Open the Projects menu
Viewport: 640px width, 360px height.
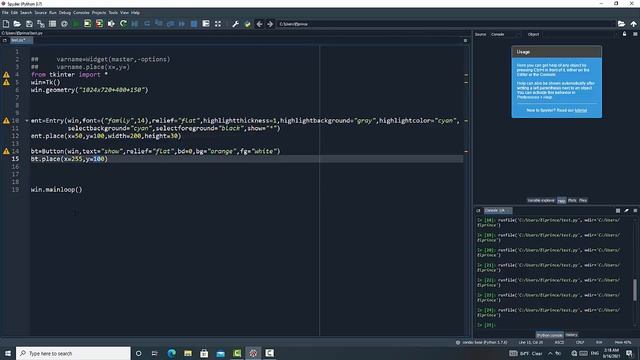99,13
